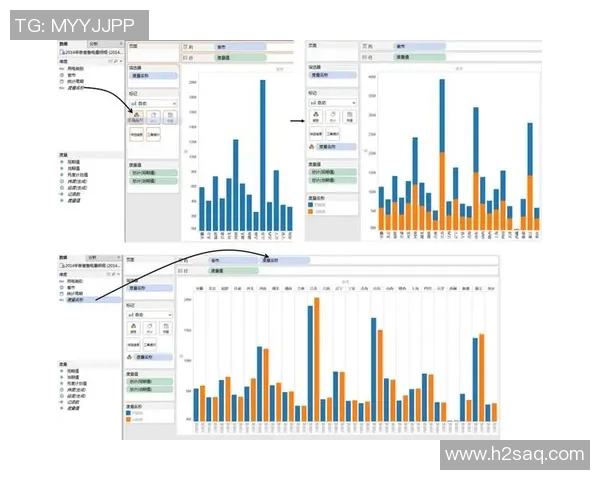Open the mark type dropdown in the top-right panel
Image resolution: width=600 pixels, height=480 pixels.
(331, 102)
